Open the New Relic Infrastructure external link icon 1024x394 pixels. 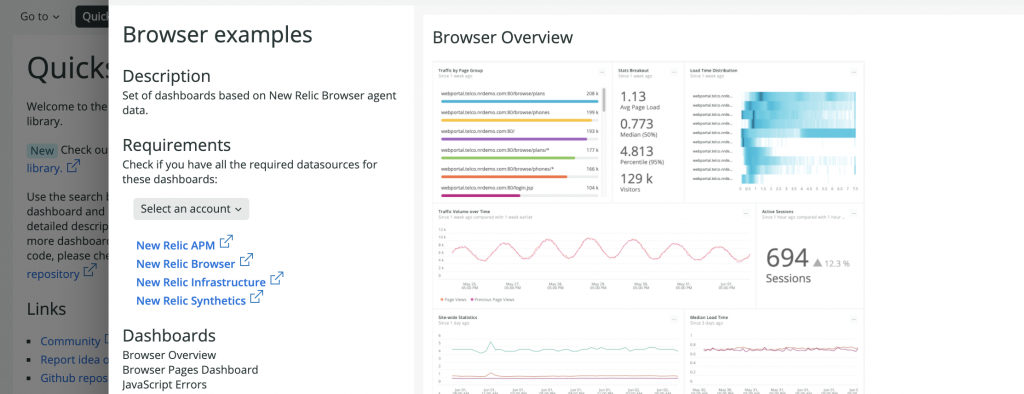tap(277, 278)
